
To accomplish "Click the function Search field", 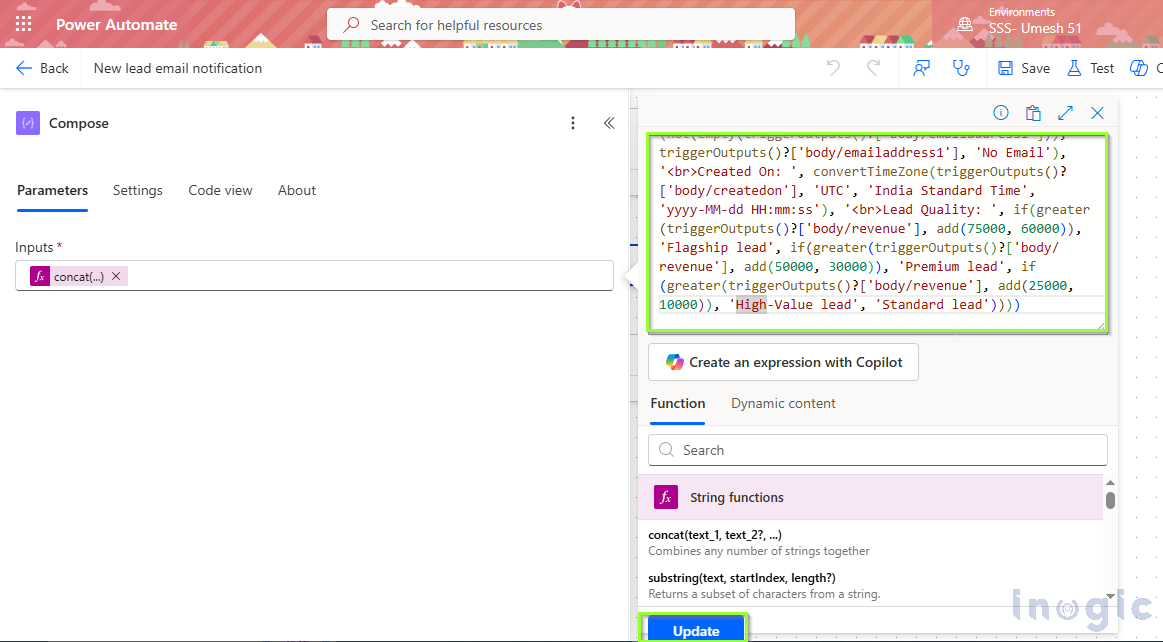I will [x=877, y=450].
